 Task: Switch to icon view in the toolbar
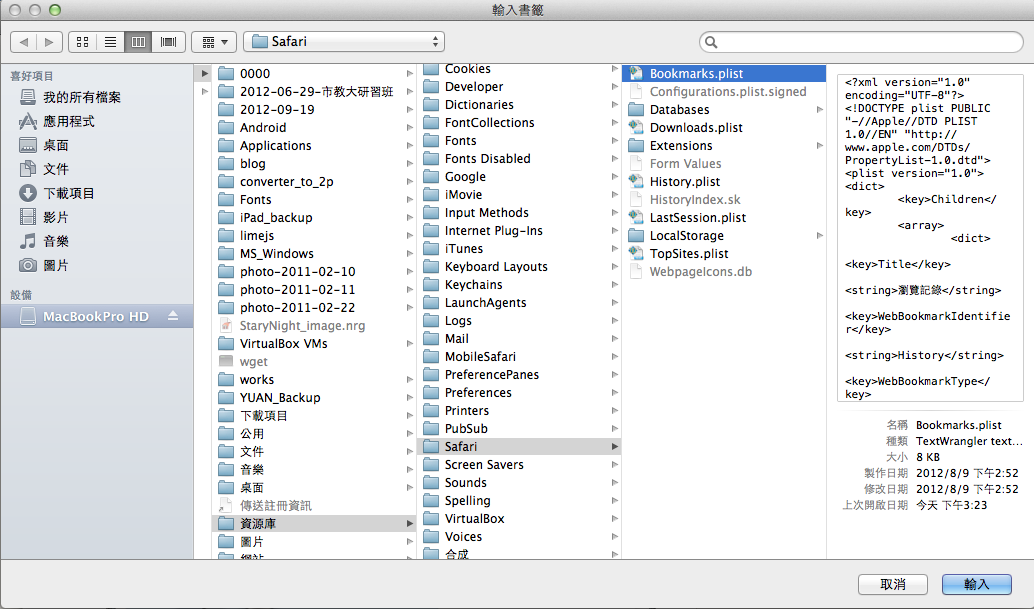click(82, 42)
